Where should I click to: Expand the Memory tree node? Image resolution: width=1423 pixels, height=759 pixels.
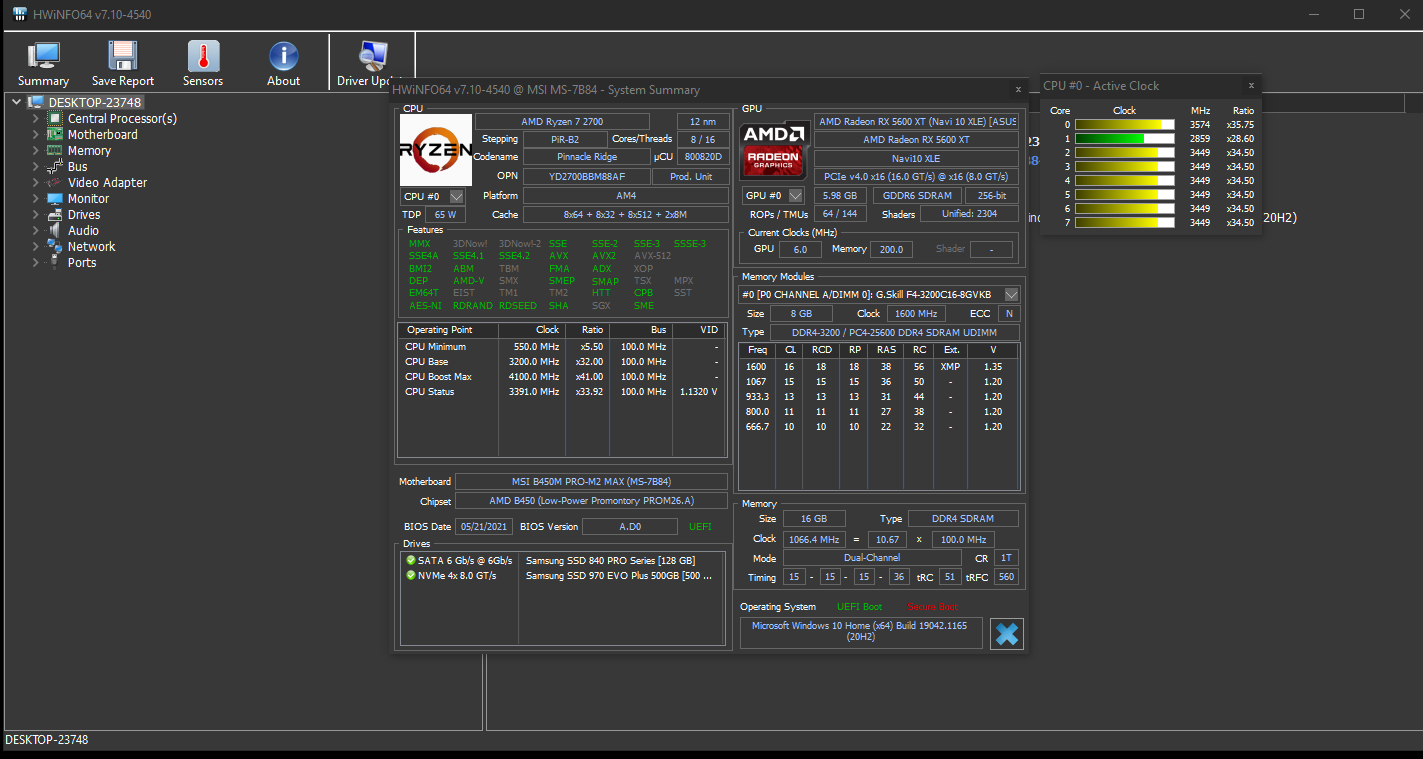click(36, 150)
